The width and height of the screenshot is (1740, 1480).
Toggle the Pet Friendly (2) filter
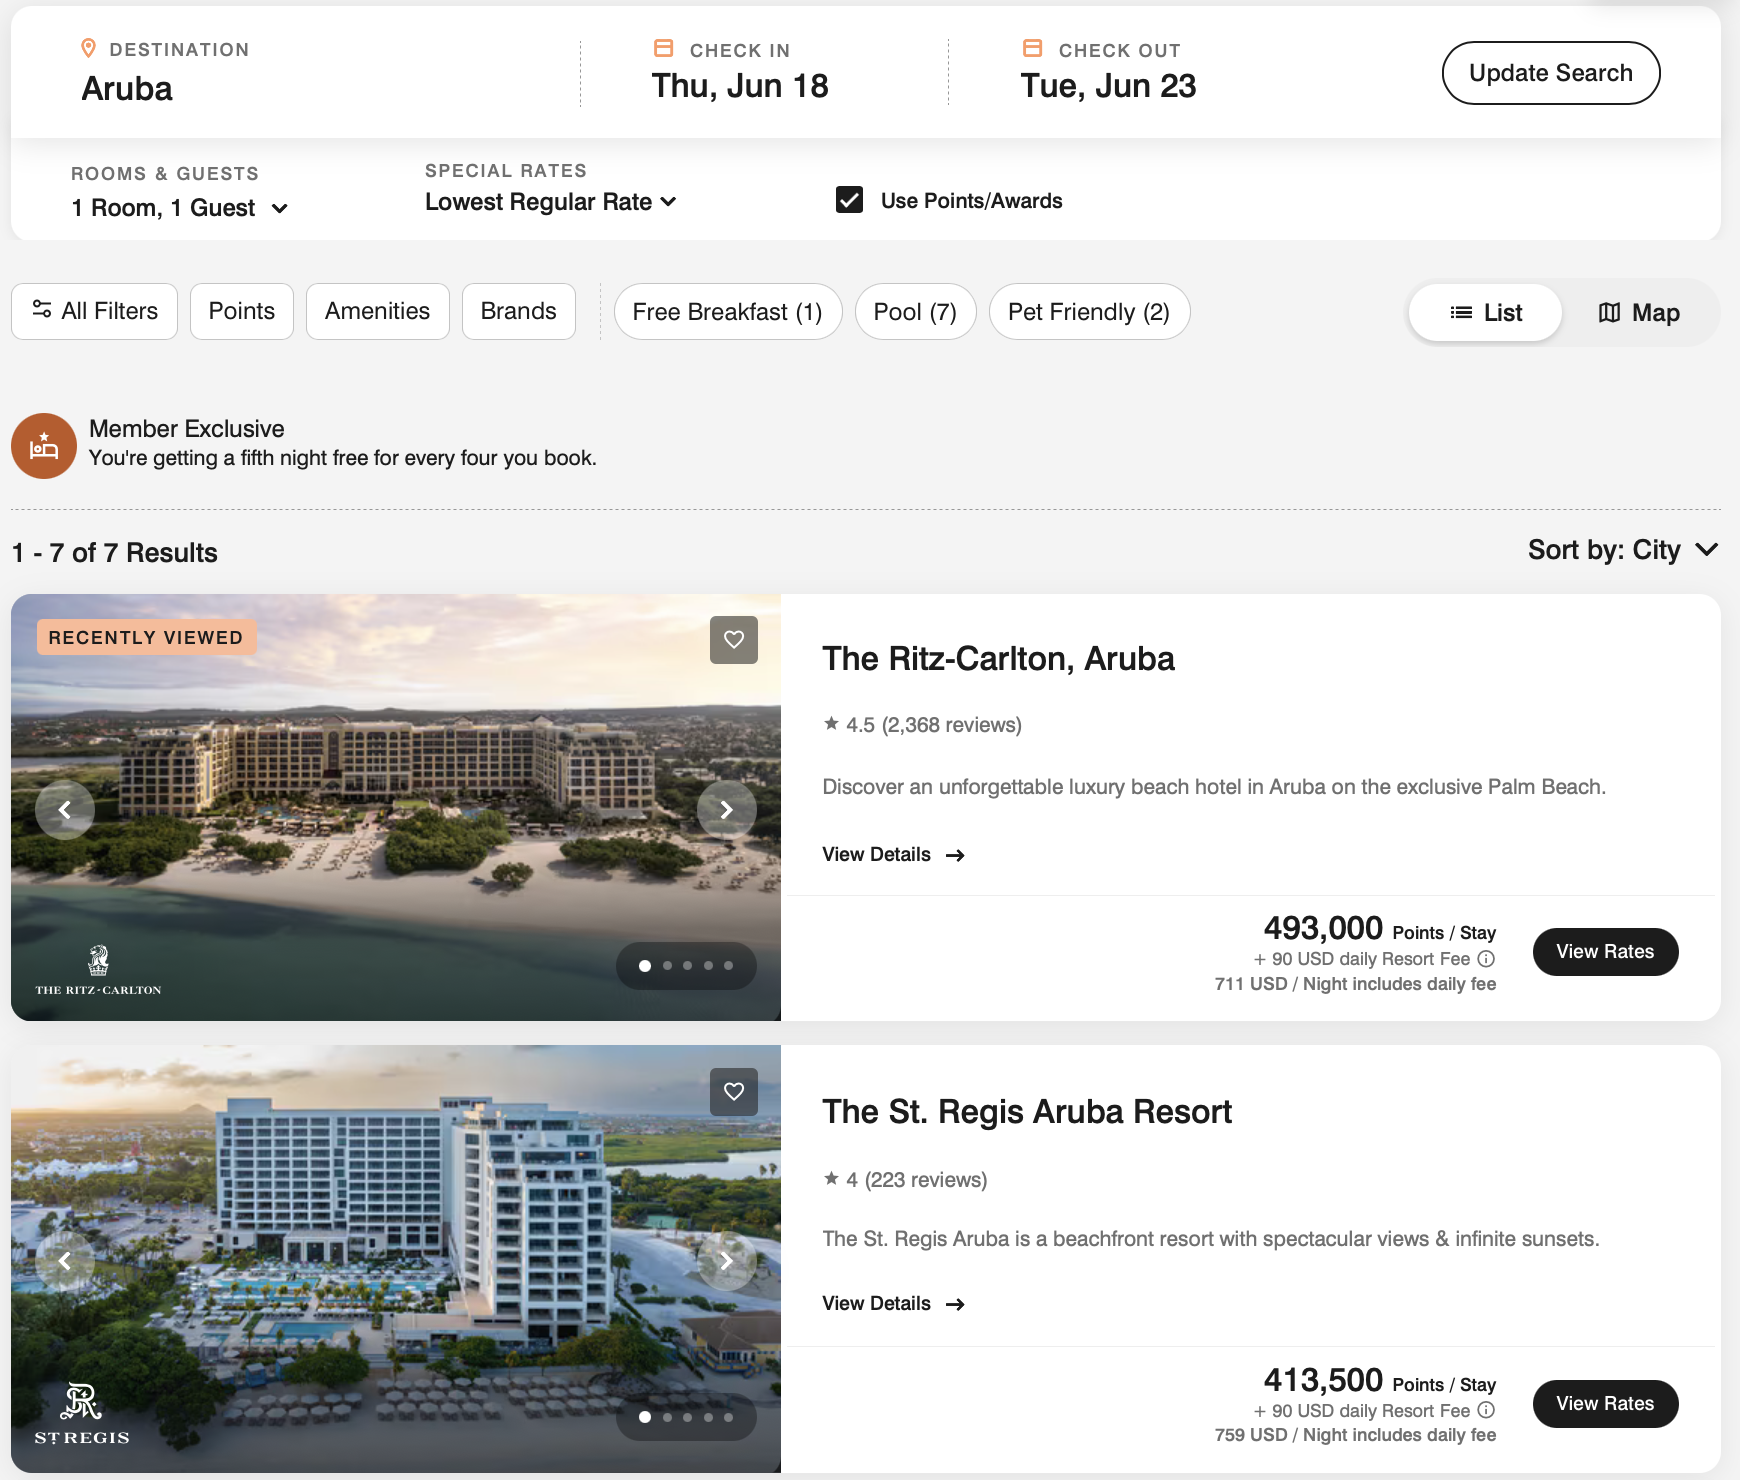(1089, 312)
